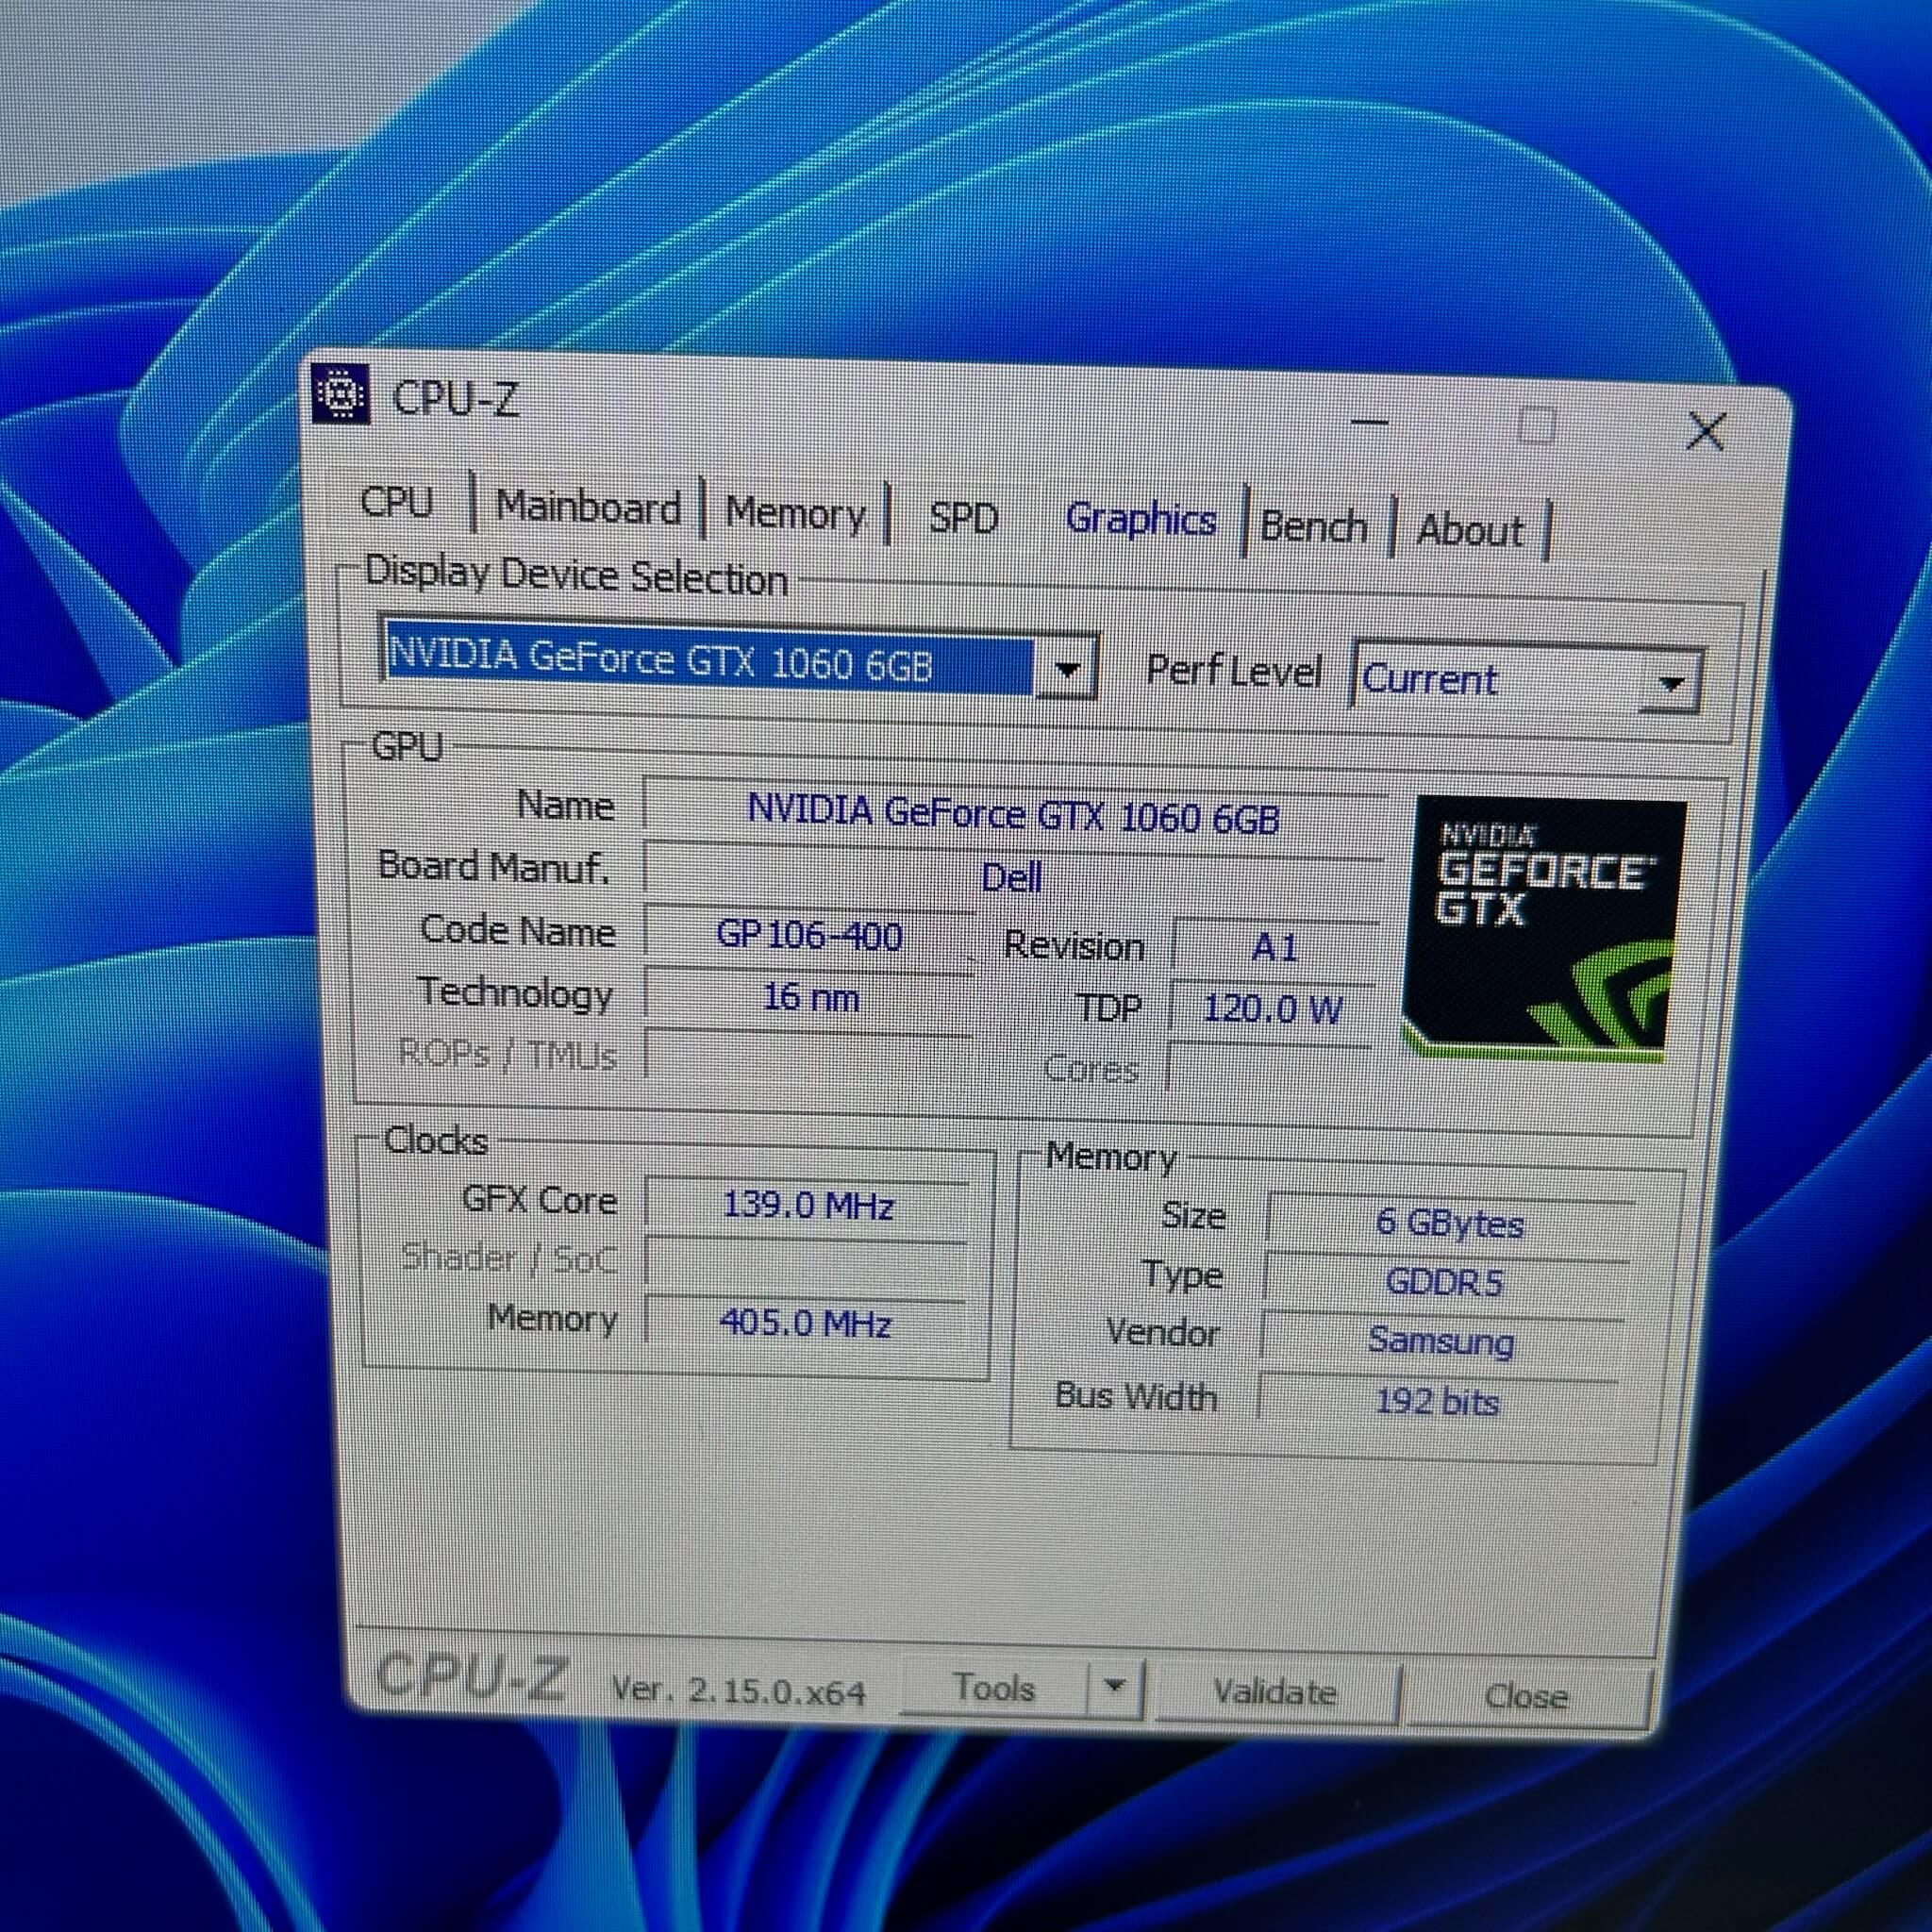Viewport: 1932px width, 1932px height.
Task: Click the Memory clock value 405.0 MHz
Action: point(805,1323)
